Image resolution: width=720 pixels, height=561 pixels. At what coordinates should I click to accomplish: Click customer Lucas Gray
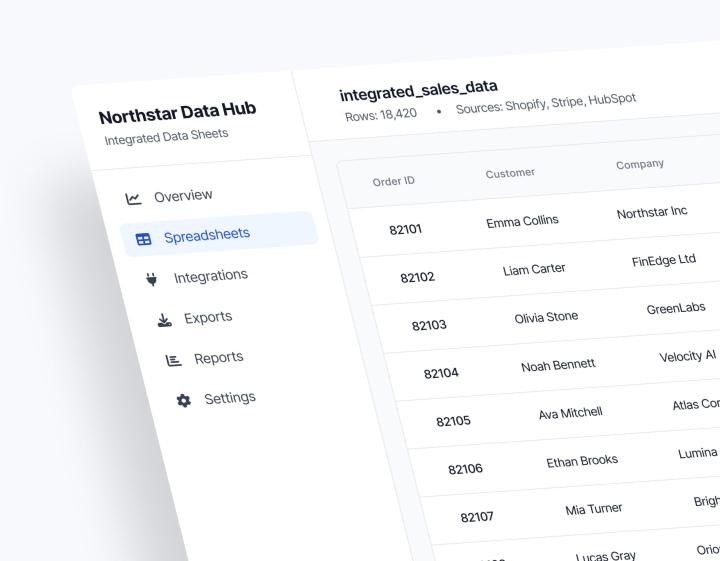pos(606,555)
